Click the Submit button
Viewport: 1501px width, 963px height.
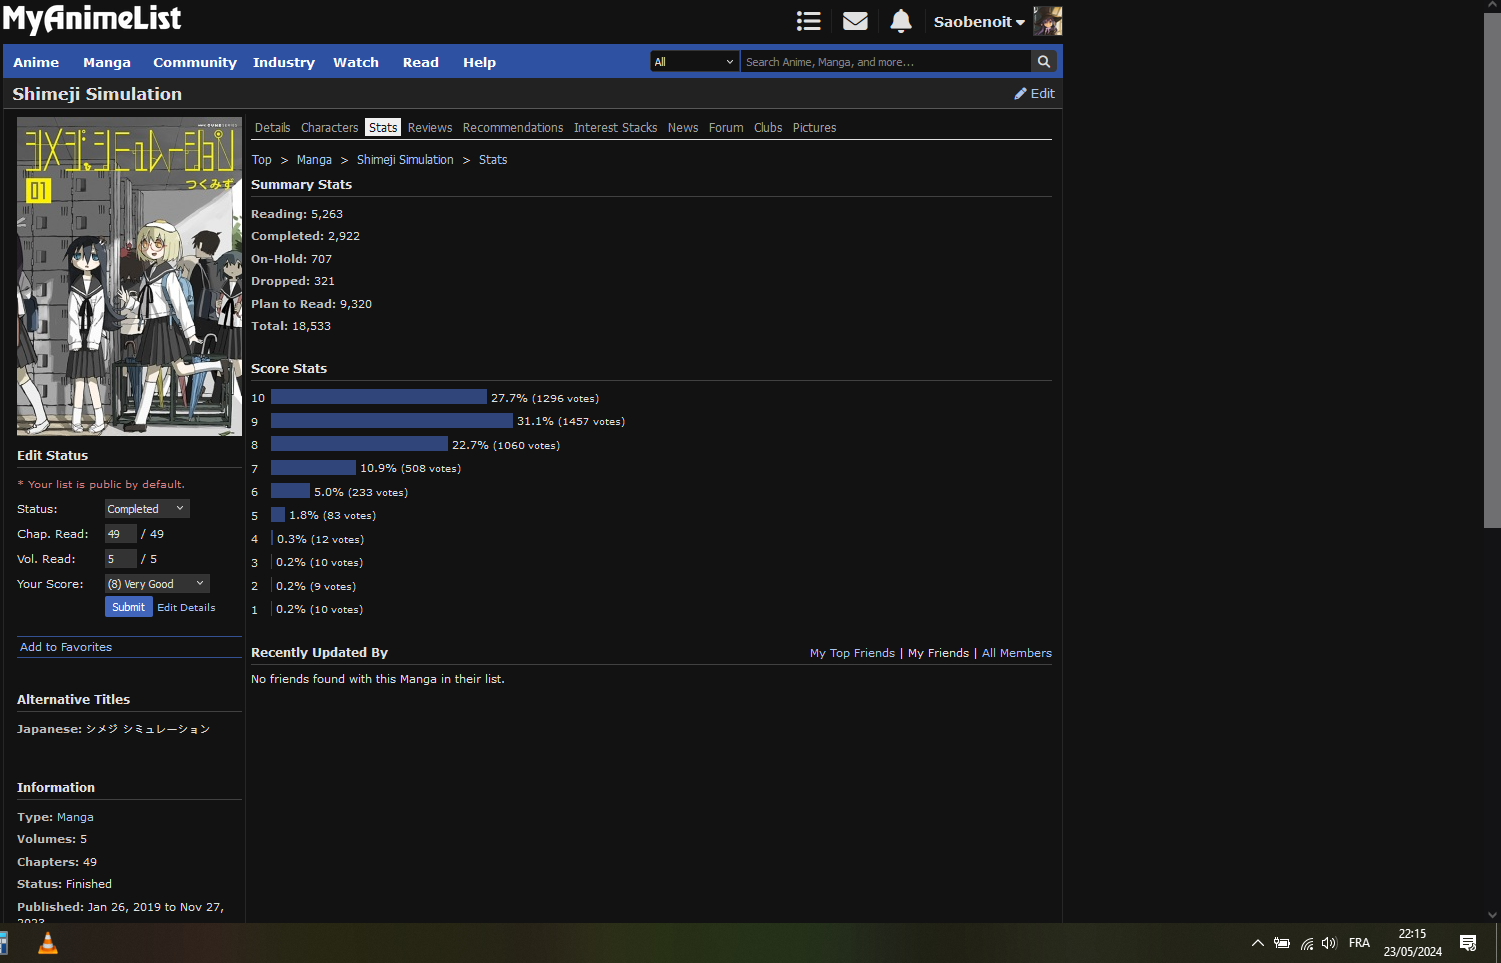pyautogui.click(x=128, y=607)
